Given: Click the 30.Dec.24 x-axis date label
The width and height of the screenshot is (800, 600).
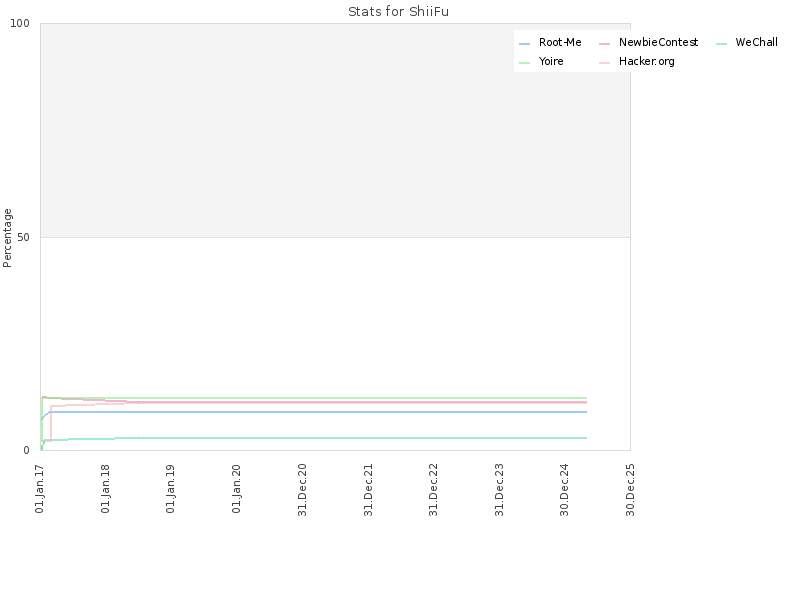Looking at the screenshot, I should pyautogui.click(x=564, y=490).
